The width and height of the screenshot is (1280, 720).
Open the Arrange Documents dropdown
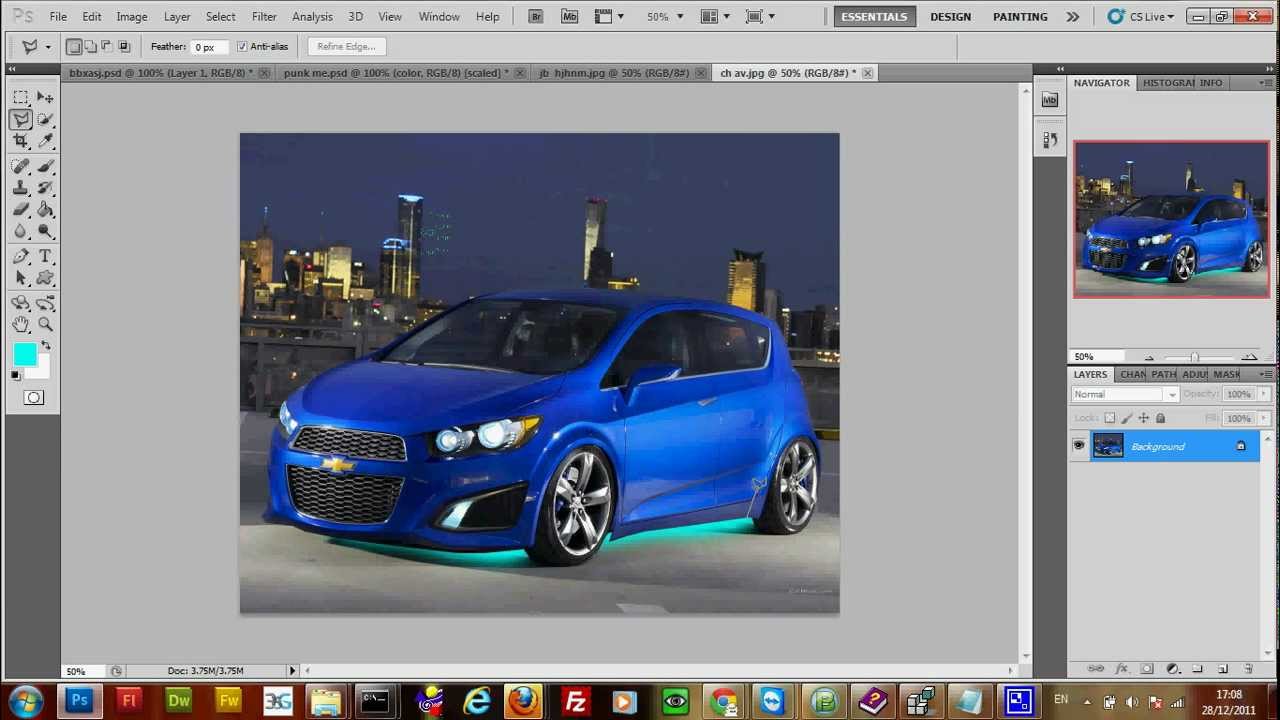click(715, 16)
